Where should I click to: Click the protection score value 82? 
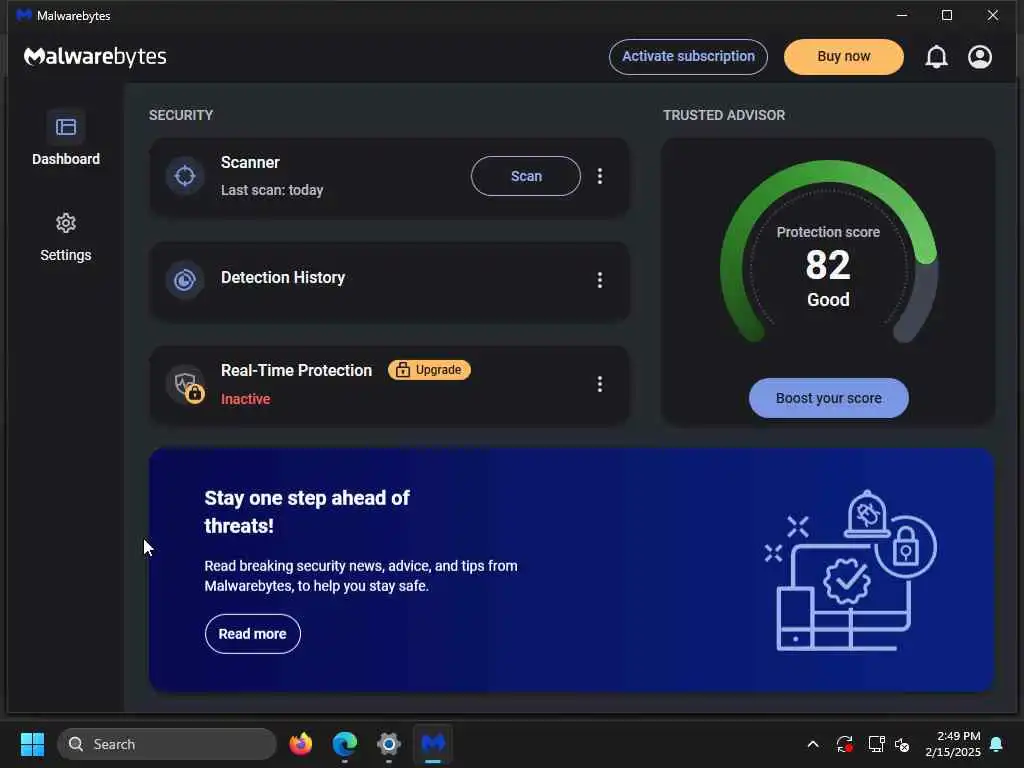(828, 264)
